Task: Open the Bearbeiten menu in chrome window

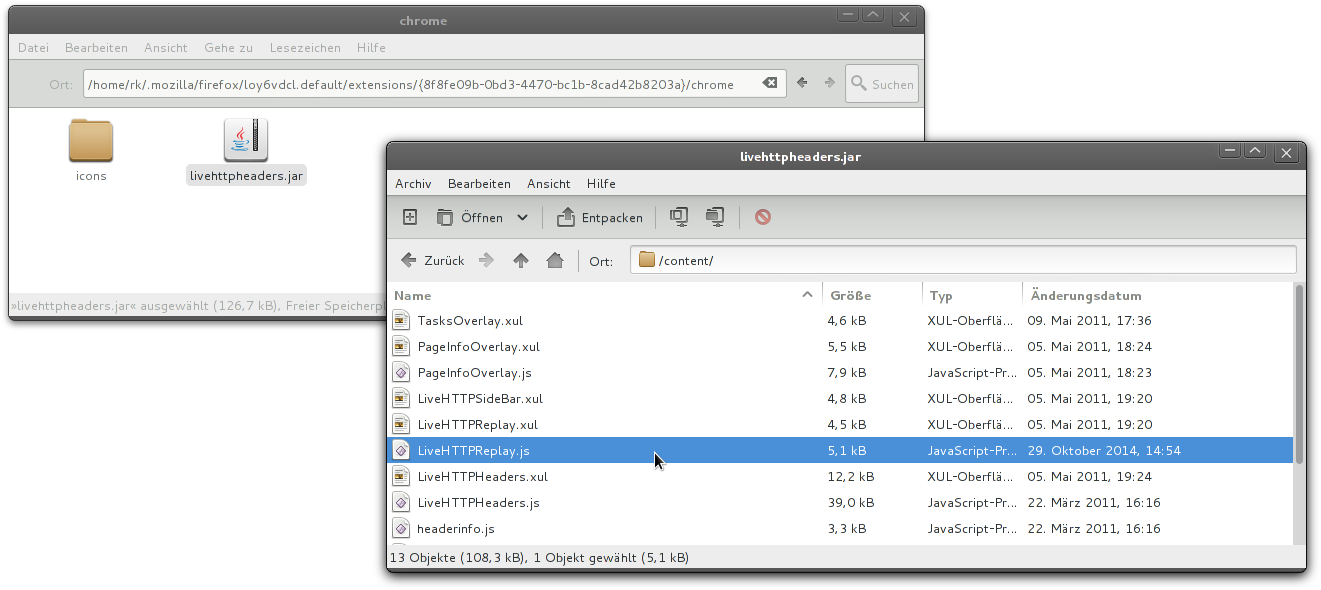Action: (x=96, y=47)
